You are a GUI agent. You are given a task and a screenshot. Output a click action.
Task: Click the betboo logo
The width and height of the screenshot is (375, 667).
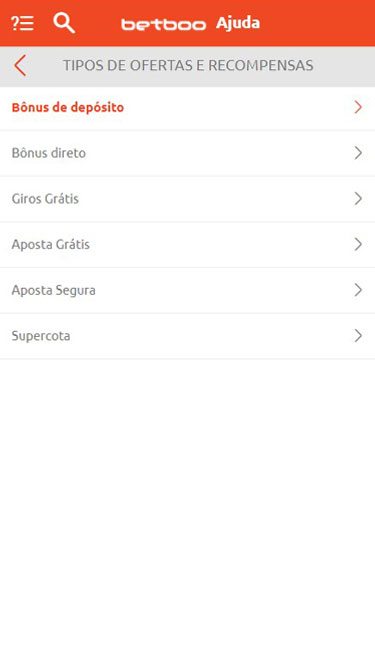click(164, 24)
